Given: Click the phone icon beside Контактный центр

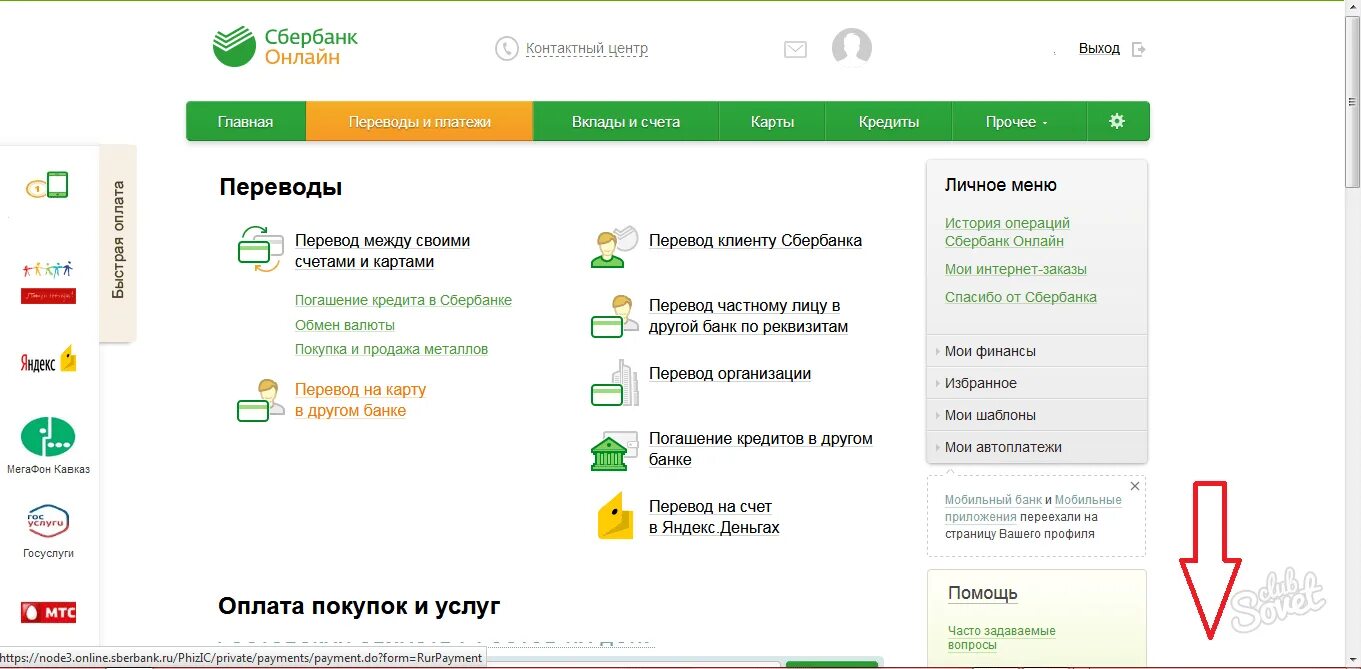Looking at the screenshot, I should [x=507, y=48].
